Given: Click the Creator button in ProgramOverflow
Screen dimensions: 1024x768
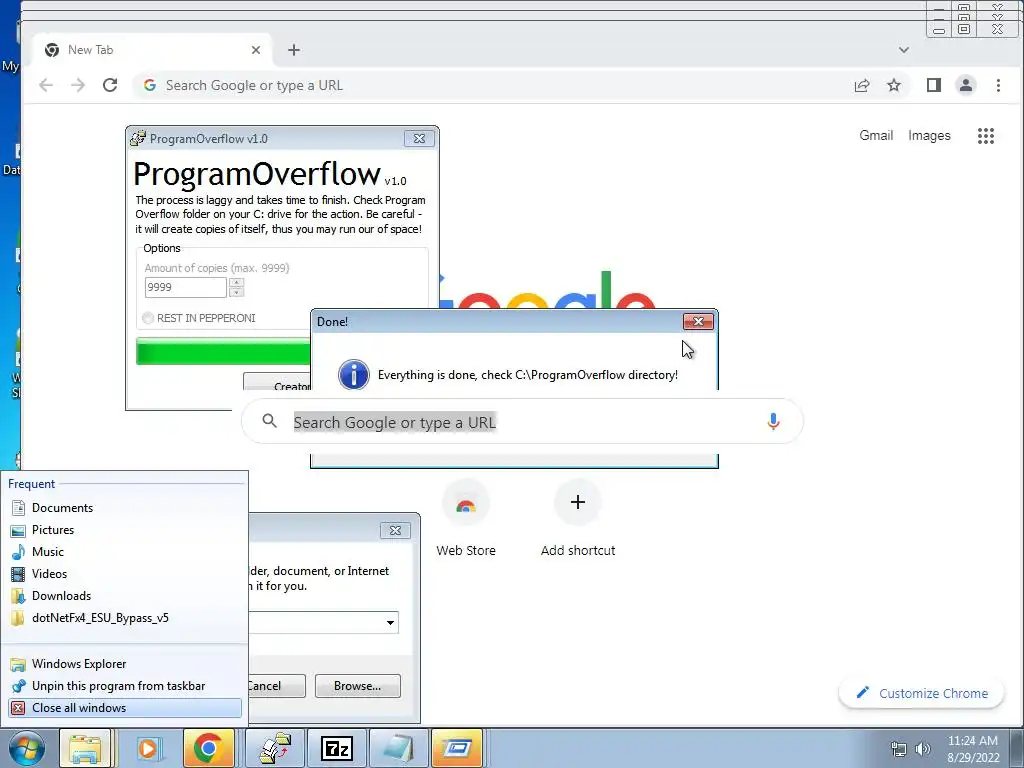Looking at the screenshot, I should pos(277,382).
